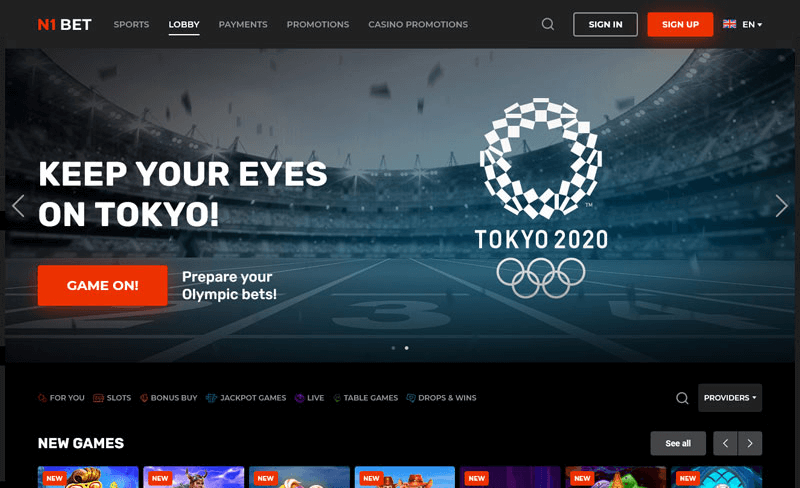Screen dimensions: 800x488
Task: Click the Sign In button
Action: (605, 25)
